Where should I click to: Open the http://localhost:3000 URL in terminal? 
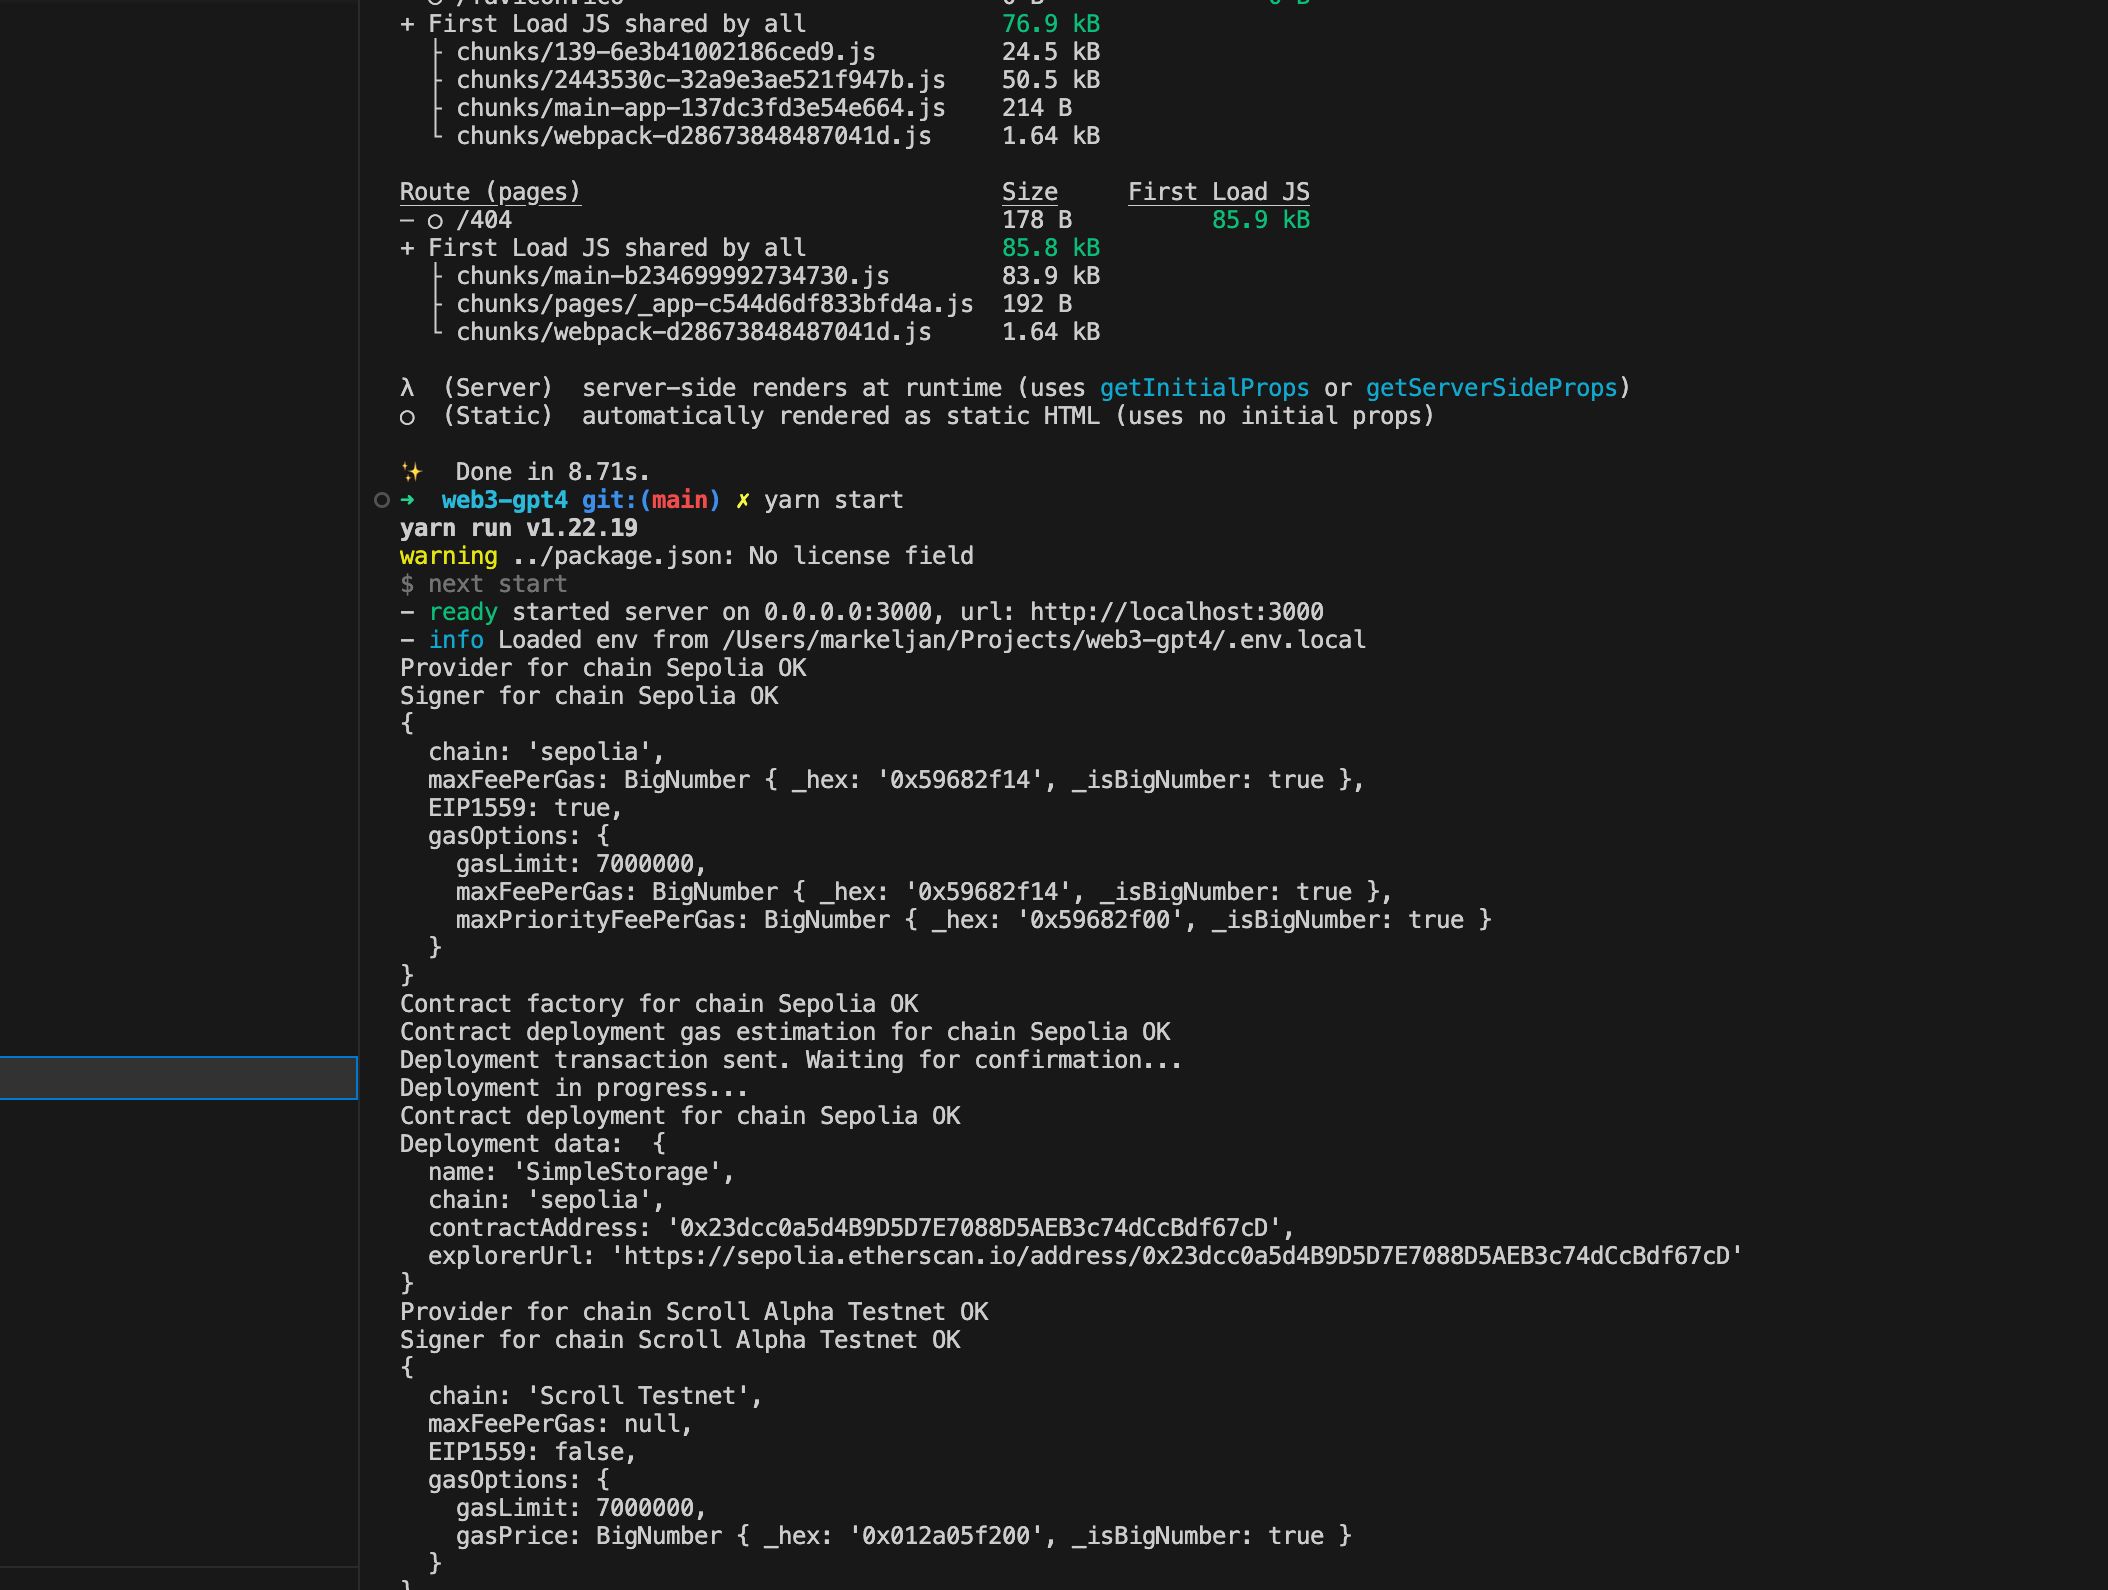(1176, 612)
